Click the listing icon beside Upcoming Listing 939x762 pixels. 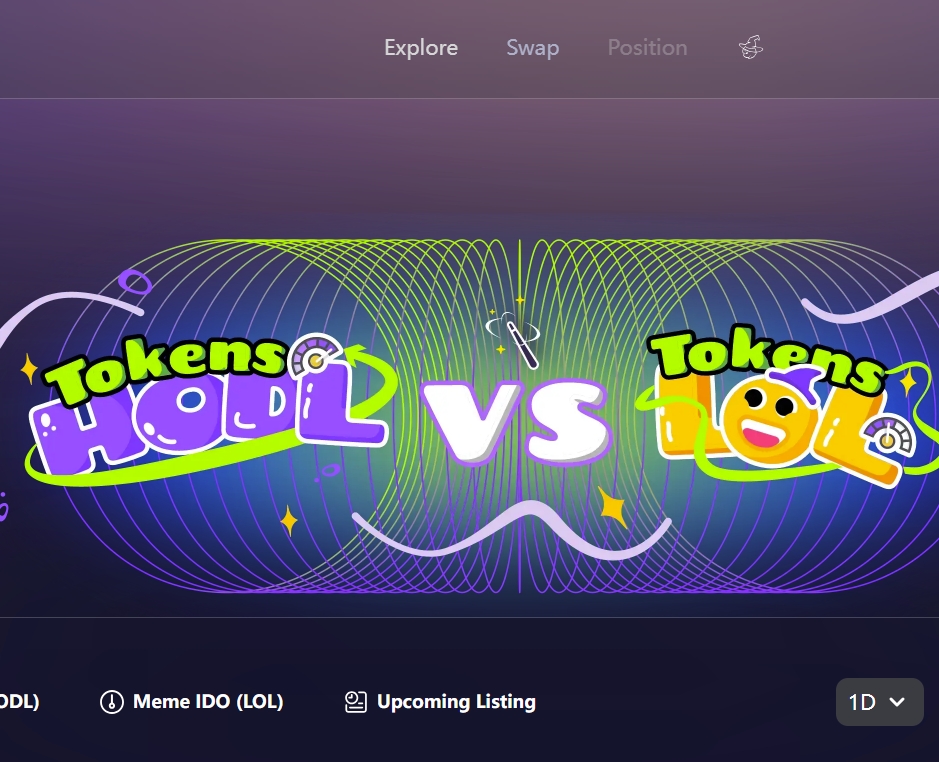(356, 701)
